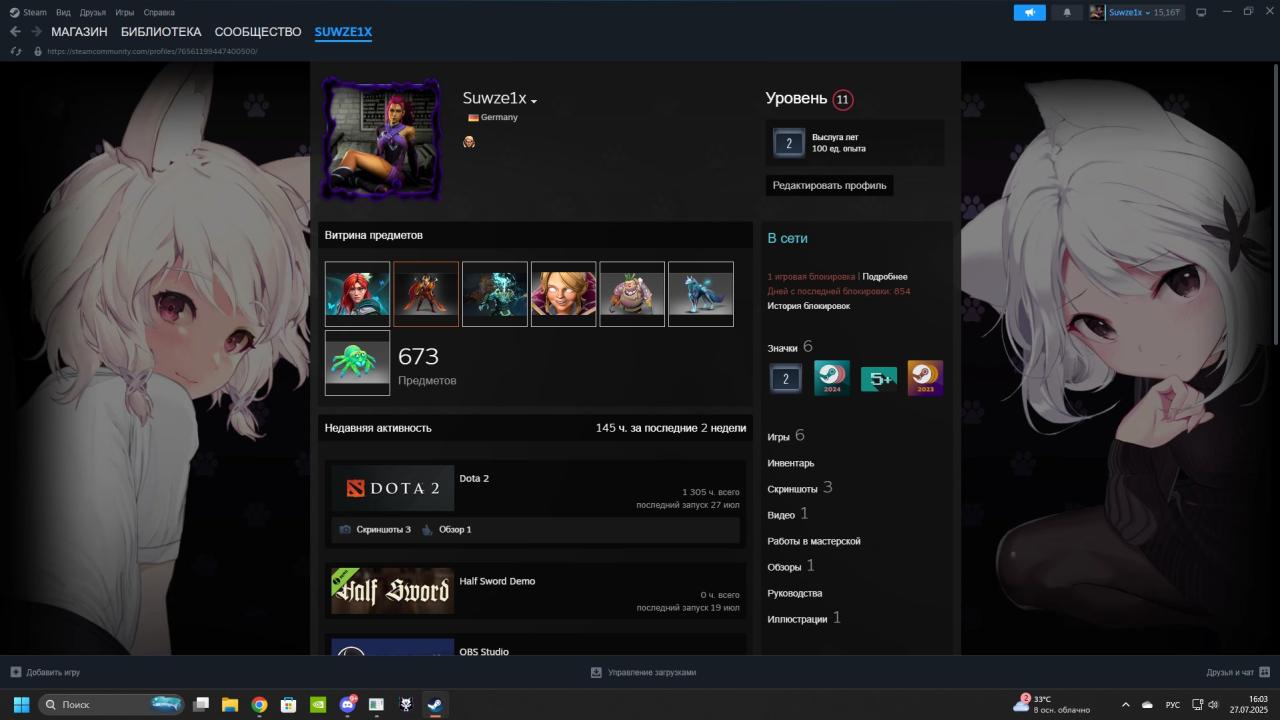Viewport: 1280px width, 720px height.
Task: Click the Dota 2 title text
Action: pyautogui.click(x=474, y=478)
